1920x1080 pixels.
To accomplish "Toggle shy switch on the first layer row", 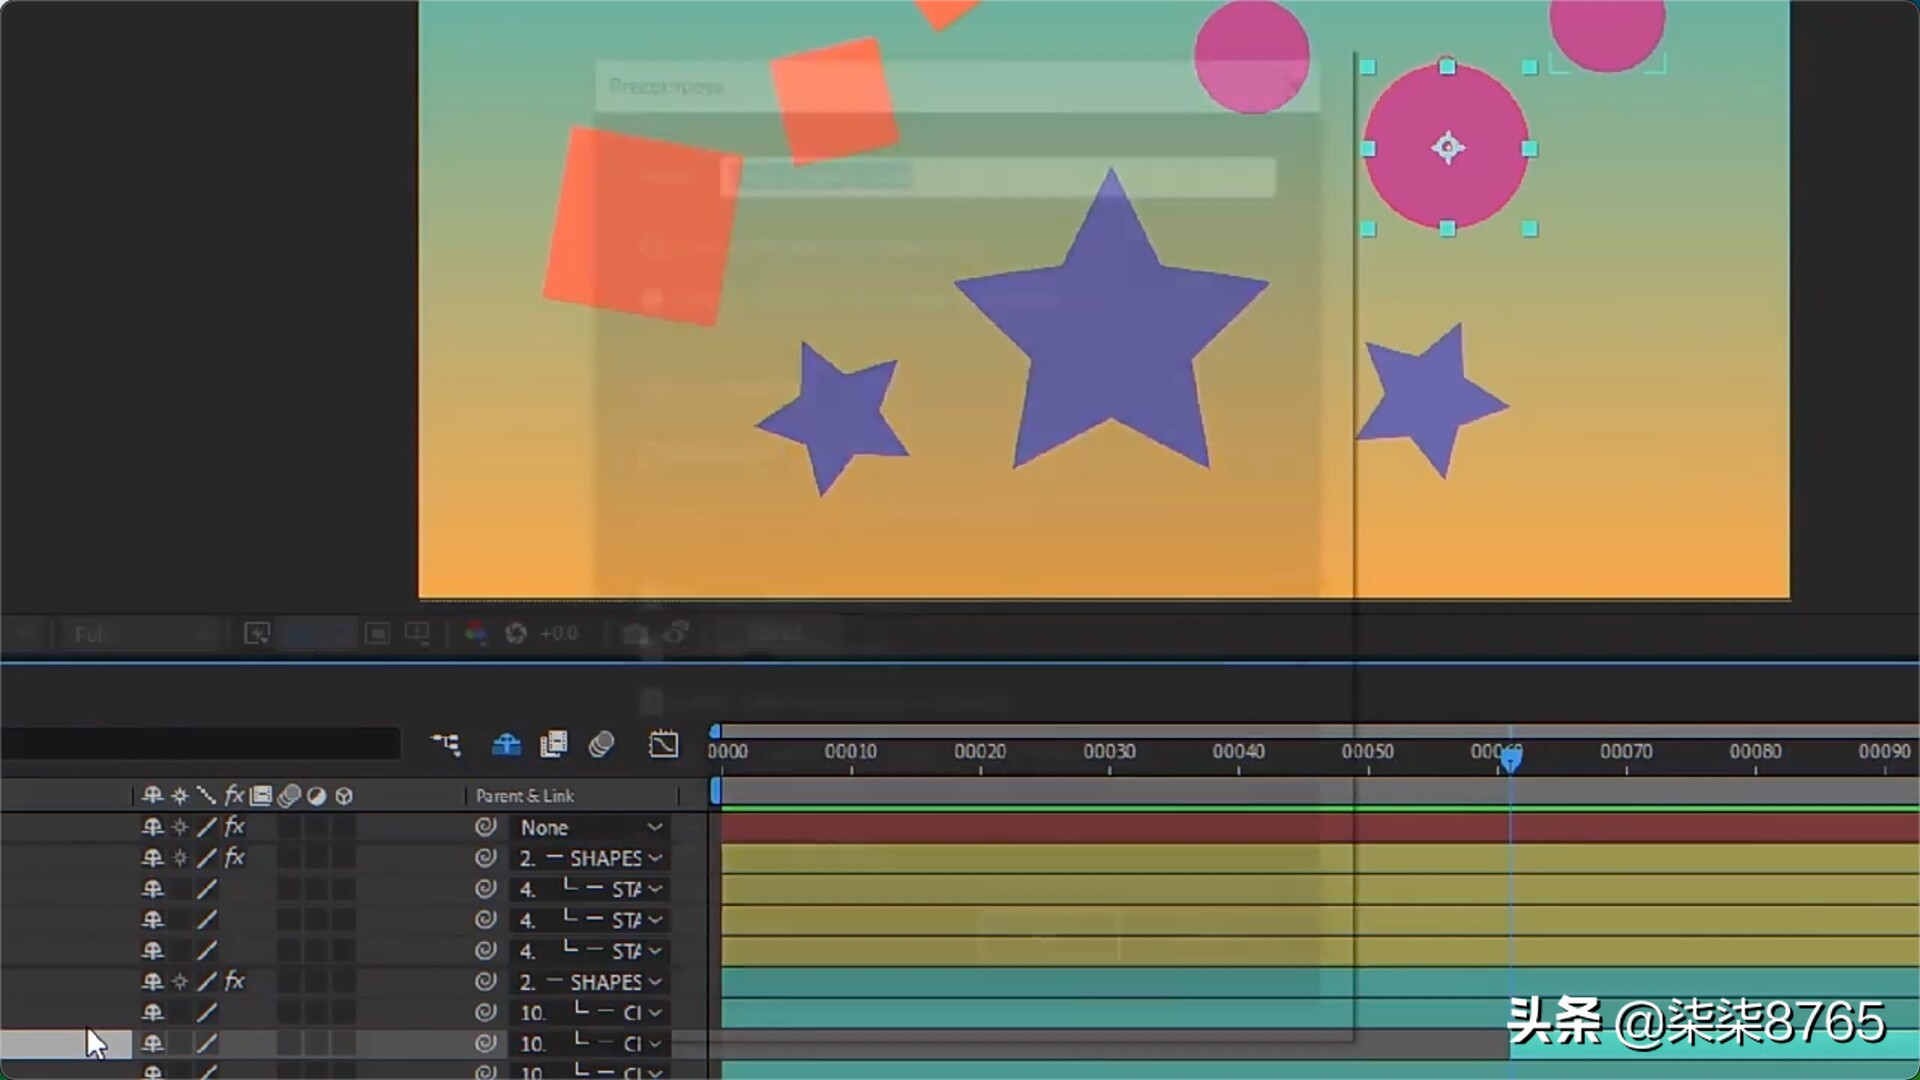I will [152, 827].
